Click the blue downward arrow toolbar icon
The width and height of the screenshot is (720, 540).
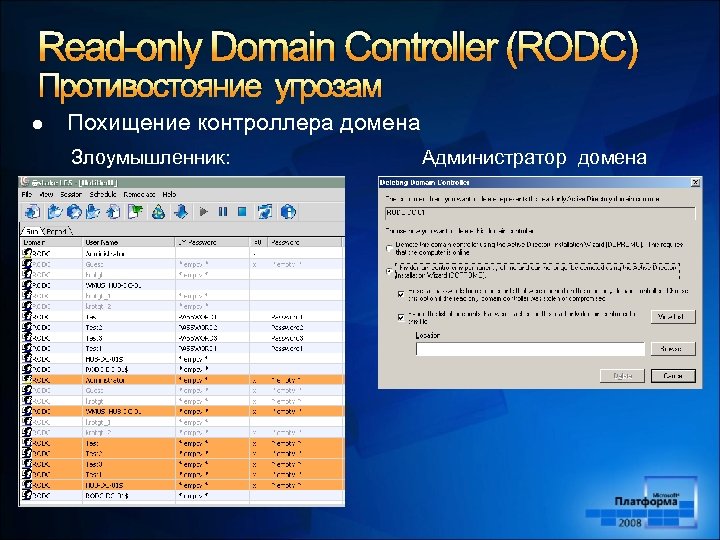[181, 212]
